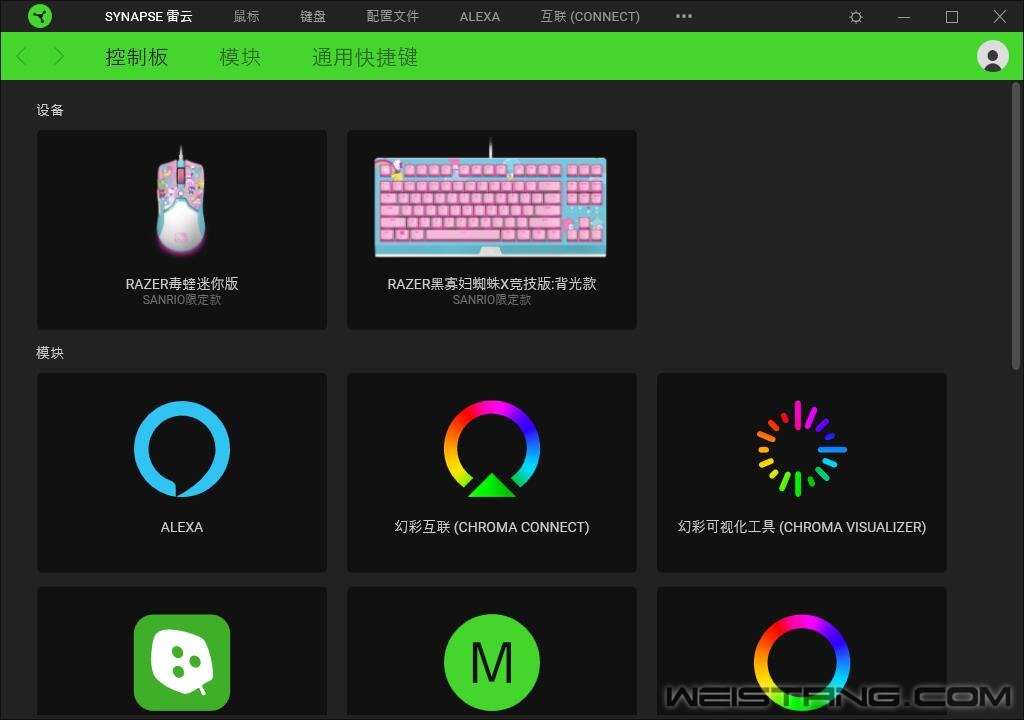Go back with the left arrow
This screenshot has width=1024, height=720.
coord(22,56)
